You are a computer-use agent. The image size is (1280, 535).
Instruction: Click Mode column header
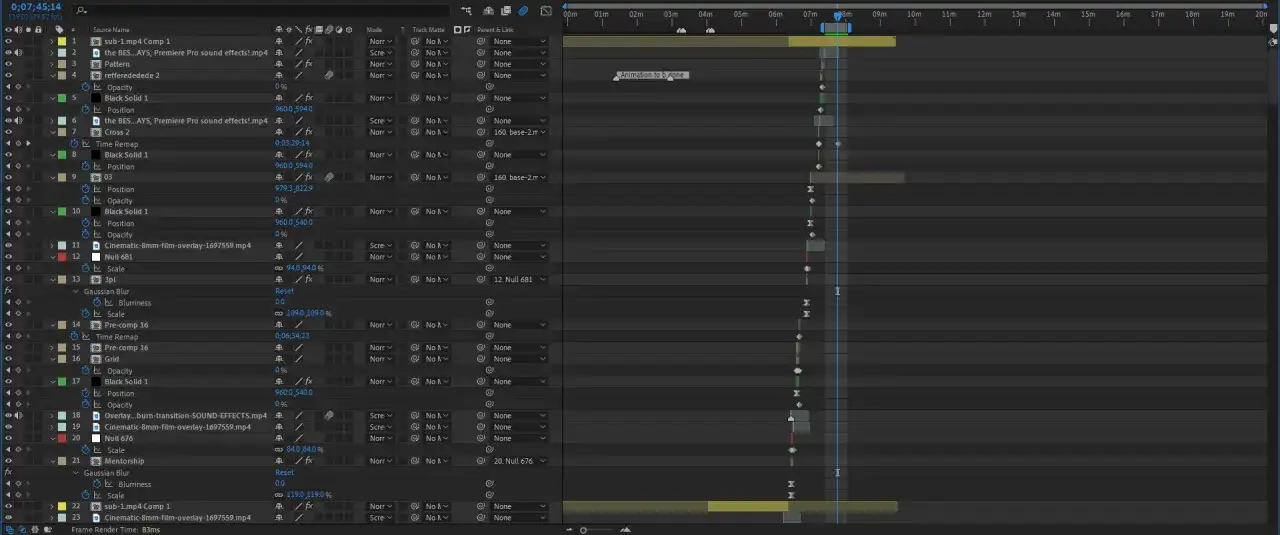[375, 30]
